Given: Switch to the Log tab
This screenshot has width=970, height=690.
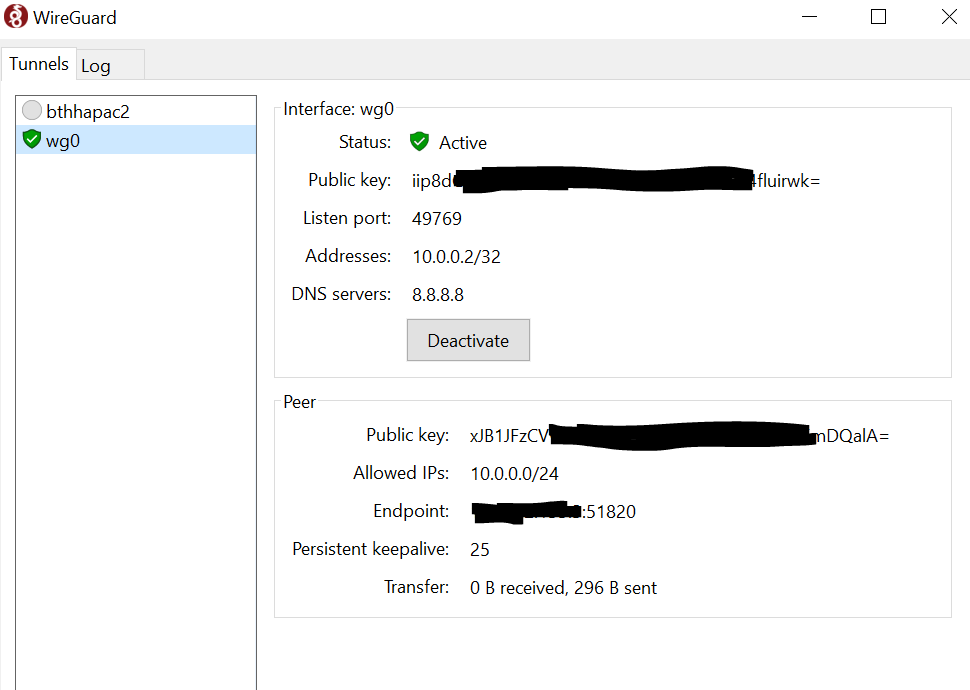Looking at the screenshot, I should click(x=96, y=66).
